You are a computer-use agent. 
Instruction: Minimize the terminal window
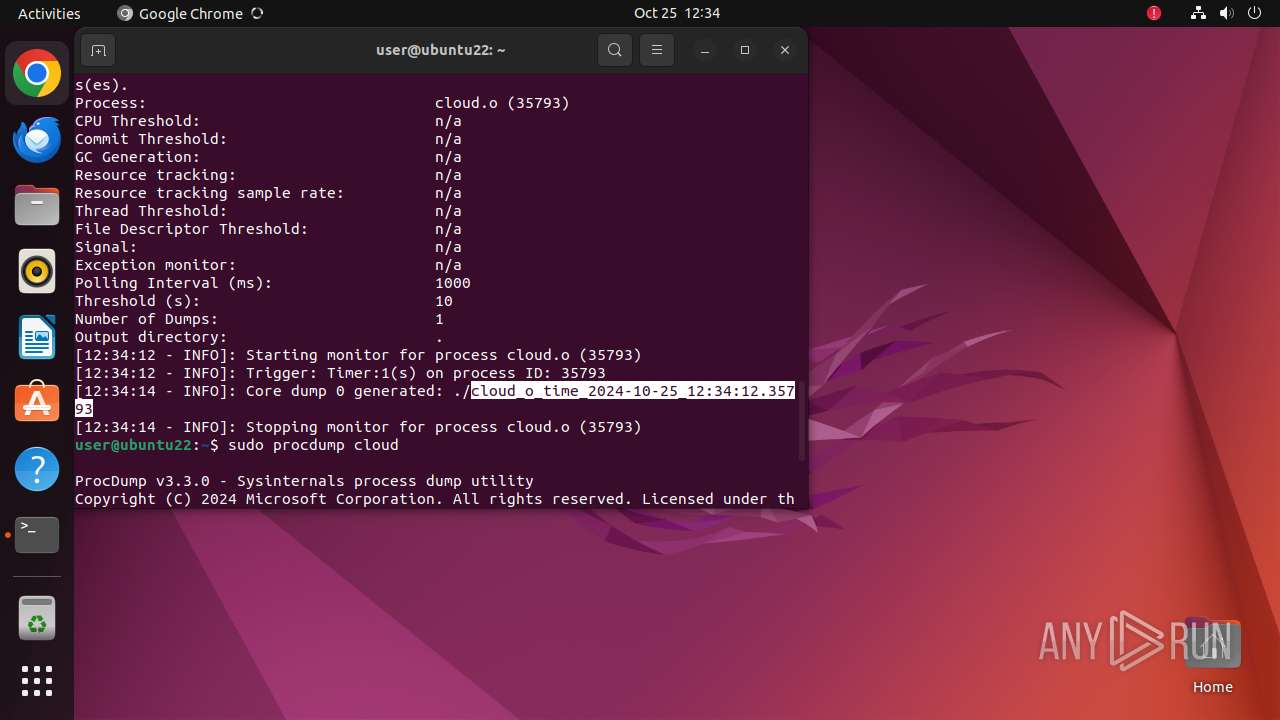click(705, 50)
